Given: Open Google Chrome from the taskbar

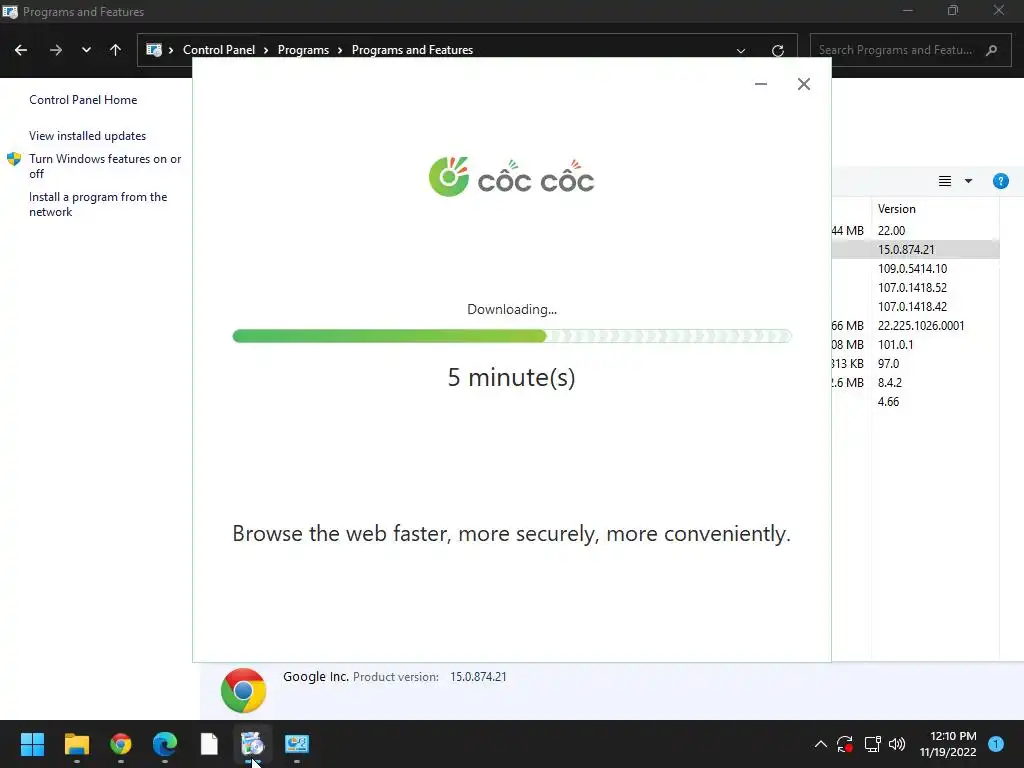Looking at the screenshot, I should pyautogui.click(x=121, y=744).
